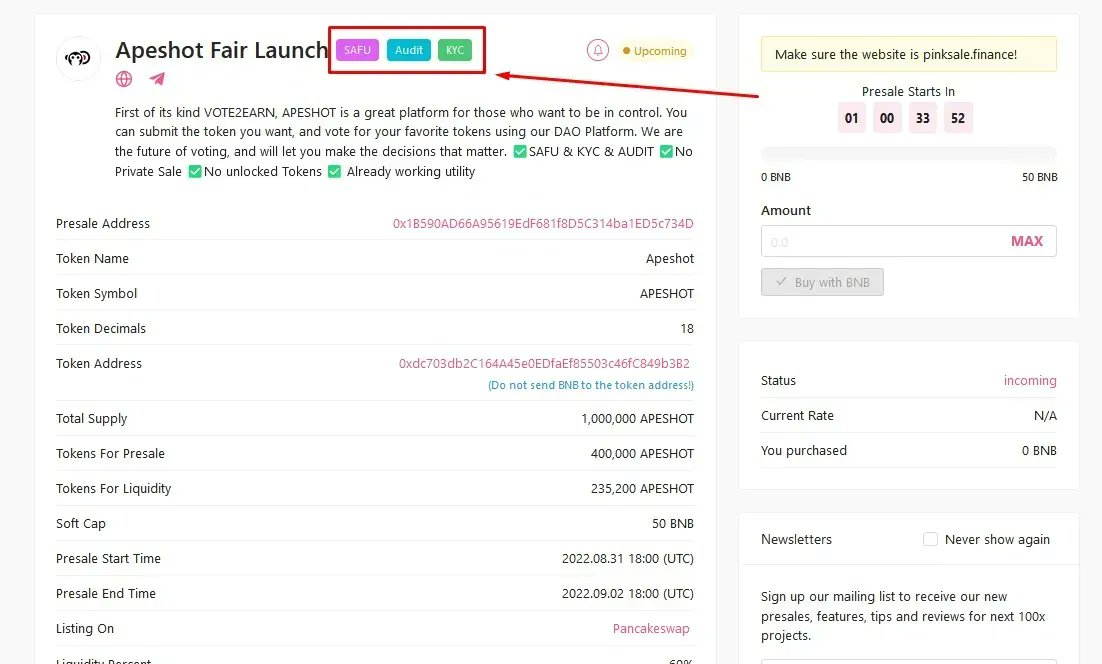The width and height of the screenshot is (1102, 664).
Task: Click the Token Decimals value 18
Action: pyautogui.click(x=687, y=328)
